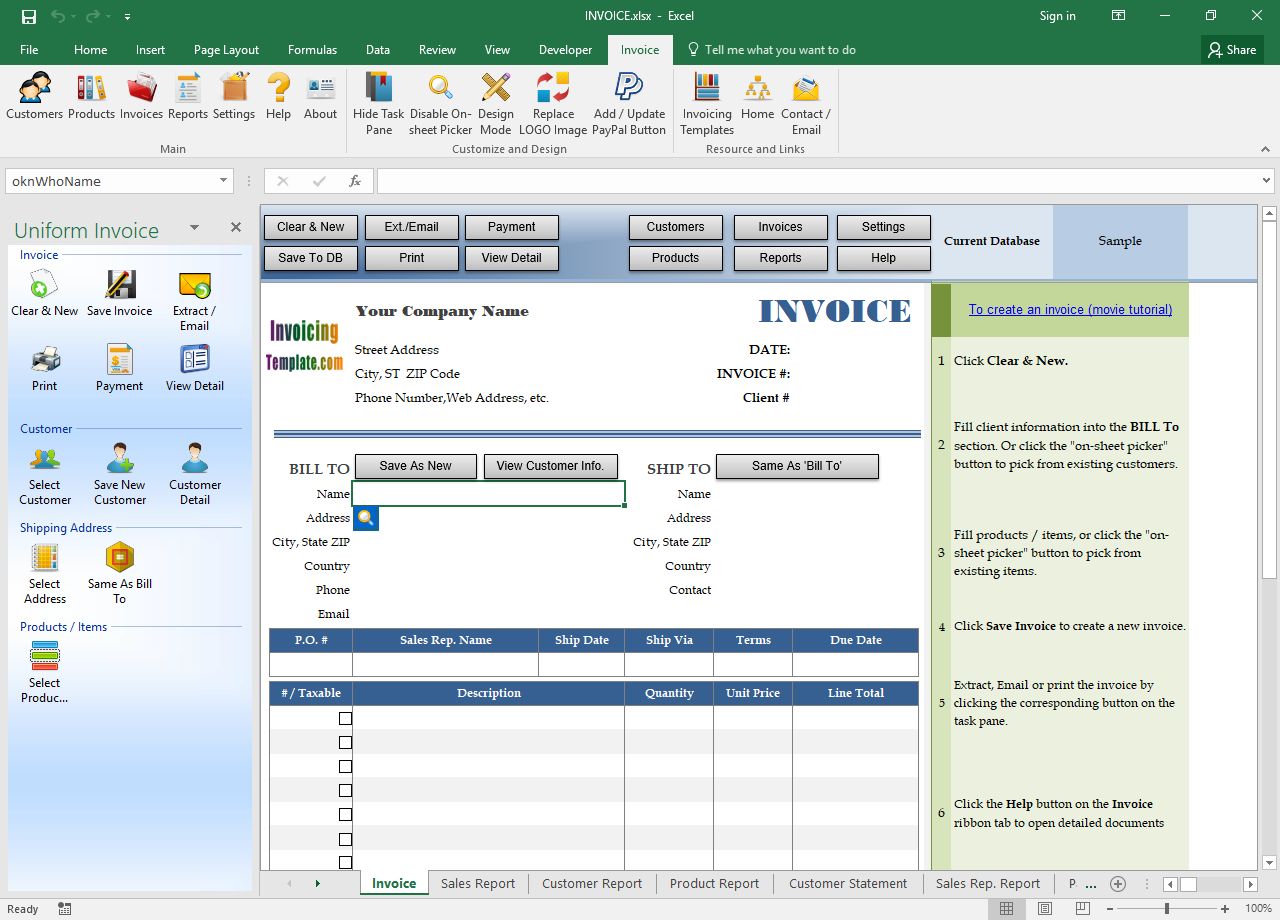The width and height of the screenshot is (1280, 920).
Task: Click Add / Update PayPal Button
Action: [x=629, y=104]
